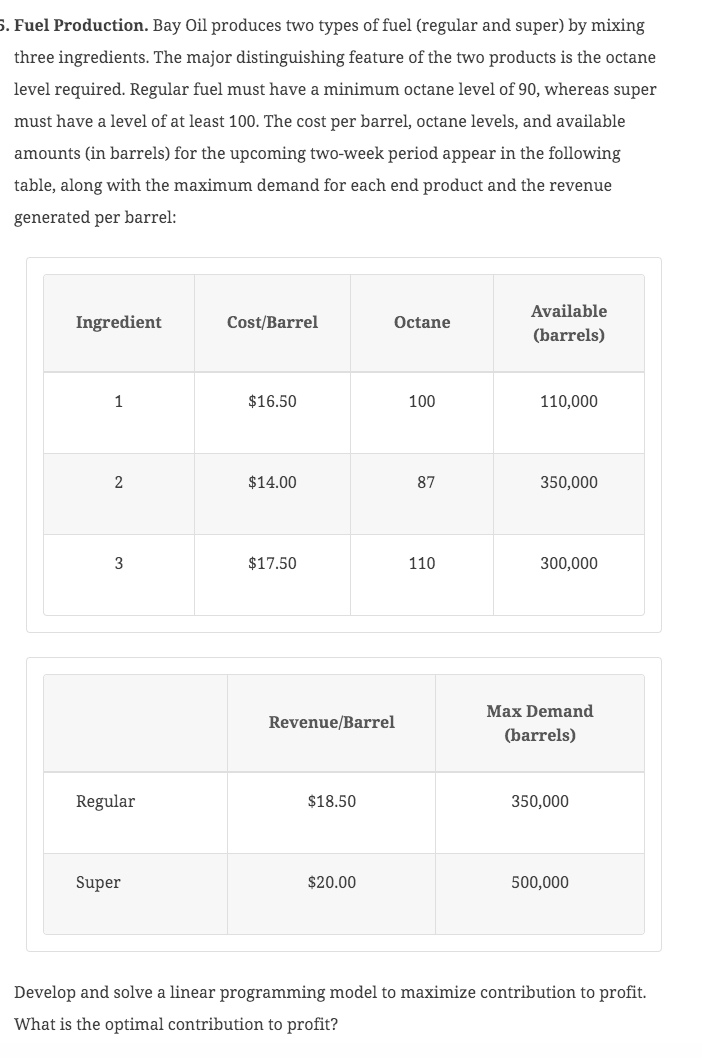Select the Regular row label
This screenshot has height=1058, width=702.
(105, 801)
